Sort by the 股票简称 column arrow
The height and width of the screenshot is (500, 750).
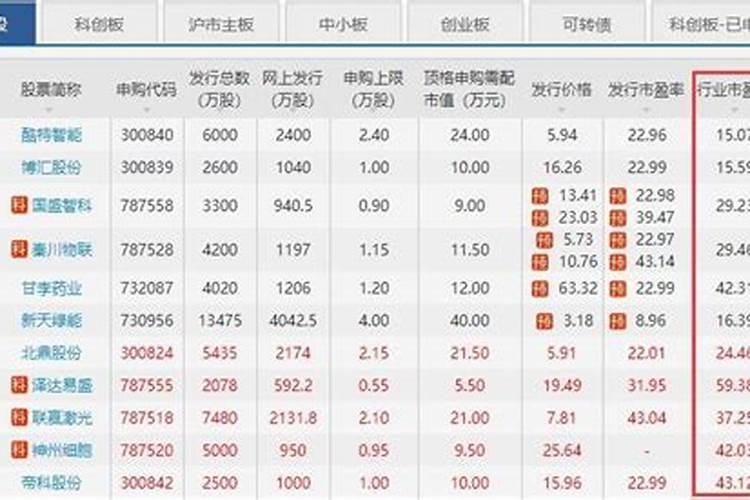click(49, 110)
